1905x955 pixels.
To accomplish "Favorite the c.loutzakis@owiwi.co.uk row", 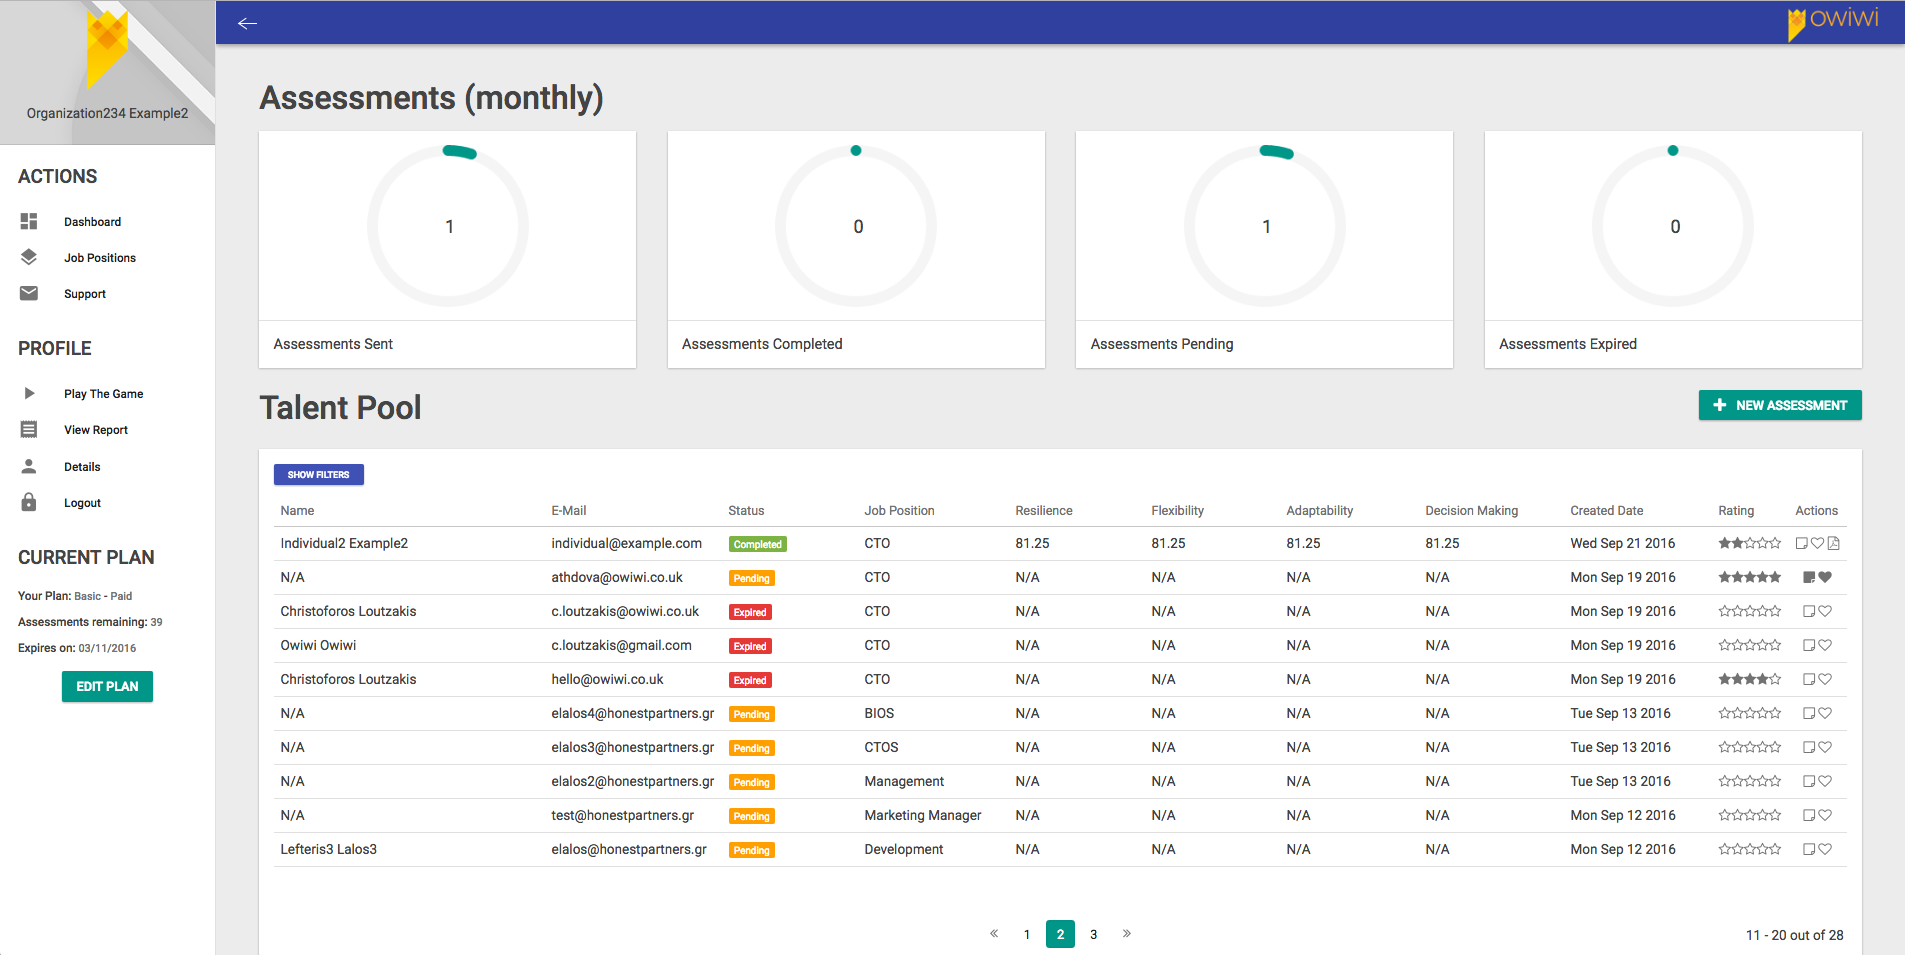I will coord(1825,611).
